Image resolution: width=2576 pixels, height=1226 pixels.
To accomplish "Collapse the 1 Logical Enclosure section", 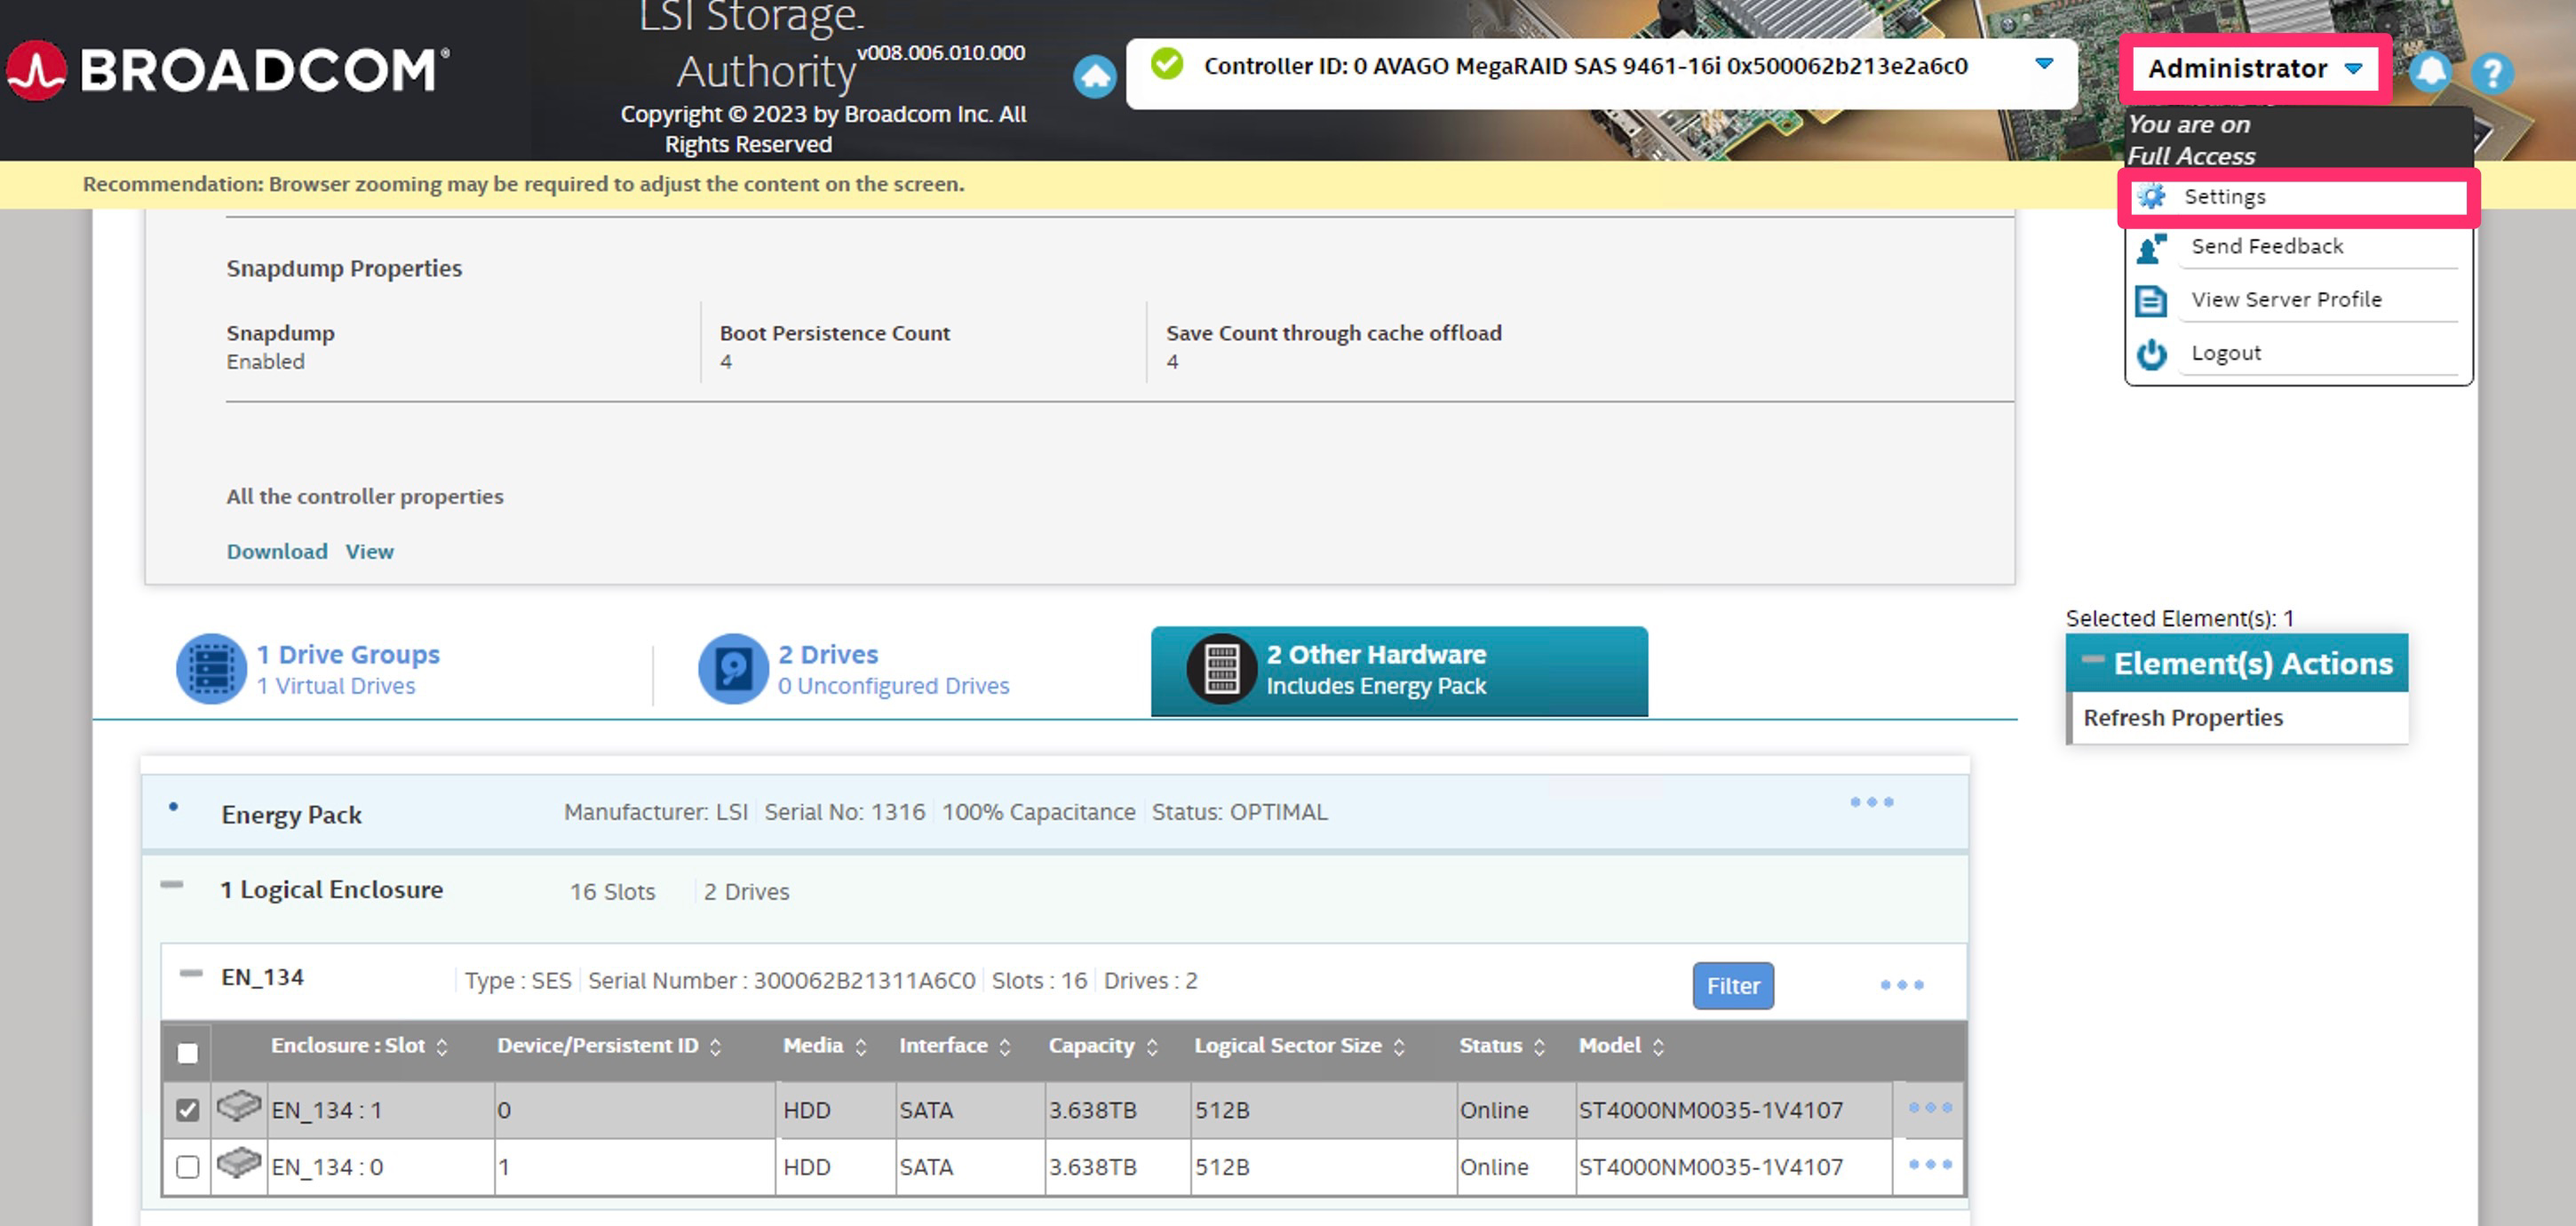I will click(x=172, y=885).
